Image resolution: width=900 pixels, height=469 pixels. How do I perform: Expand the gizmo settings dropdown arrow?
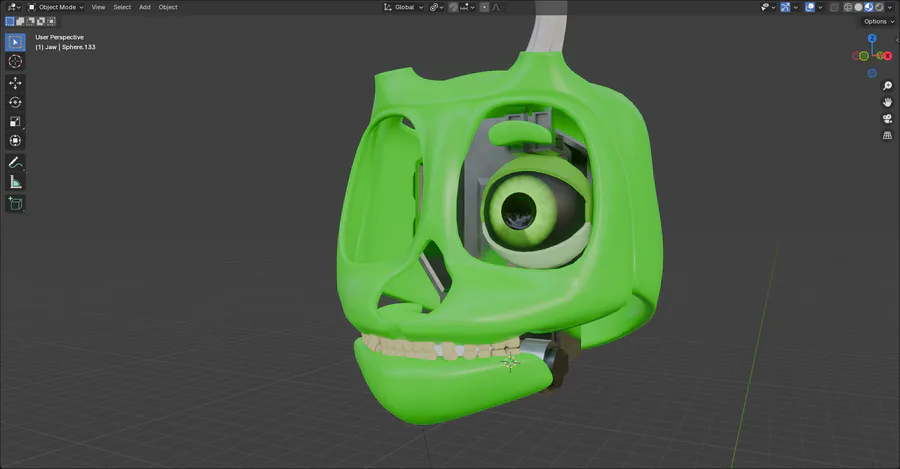796,7
